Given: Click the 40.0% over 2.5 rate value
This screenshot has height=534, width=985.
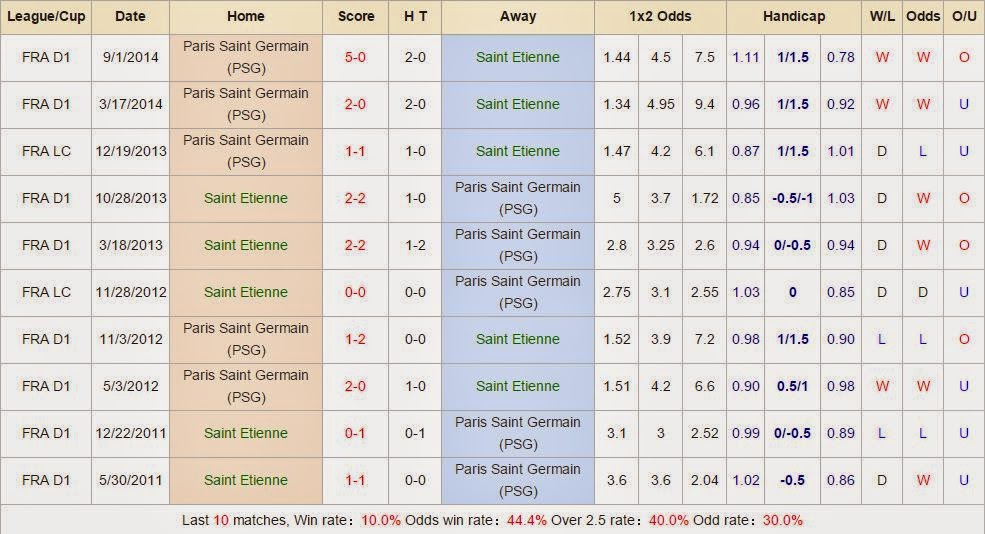Looking at the screenshot, I should [x=668, y=521].
